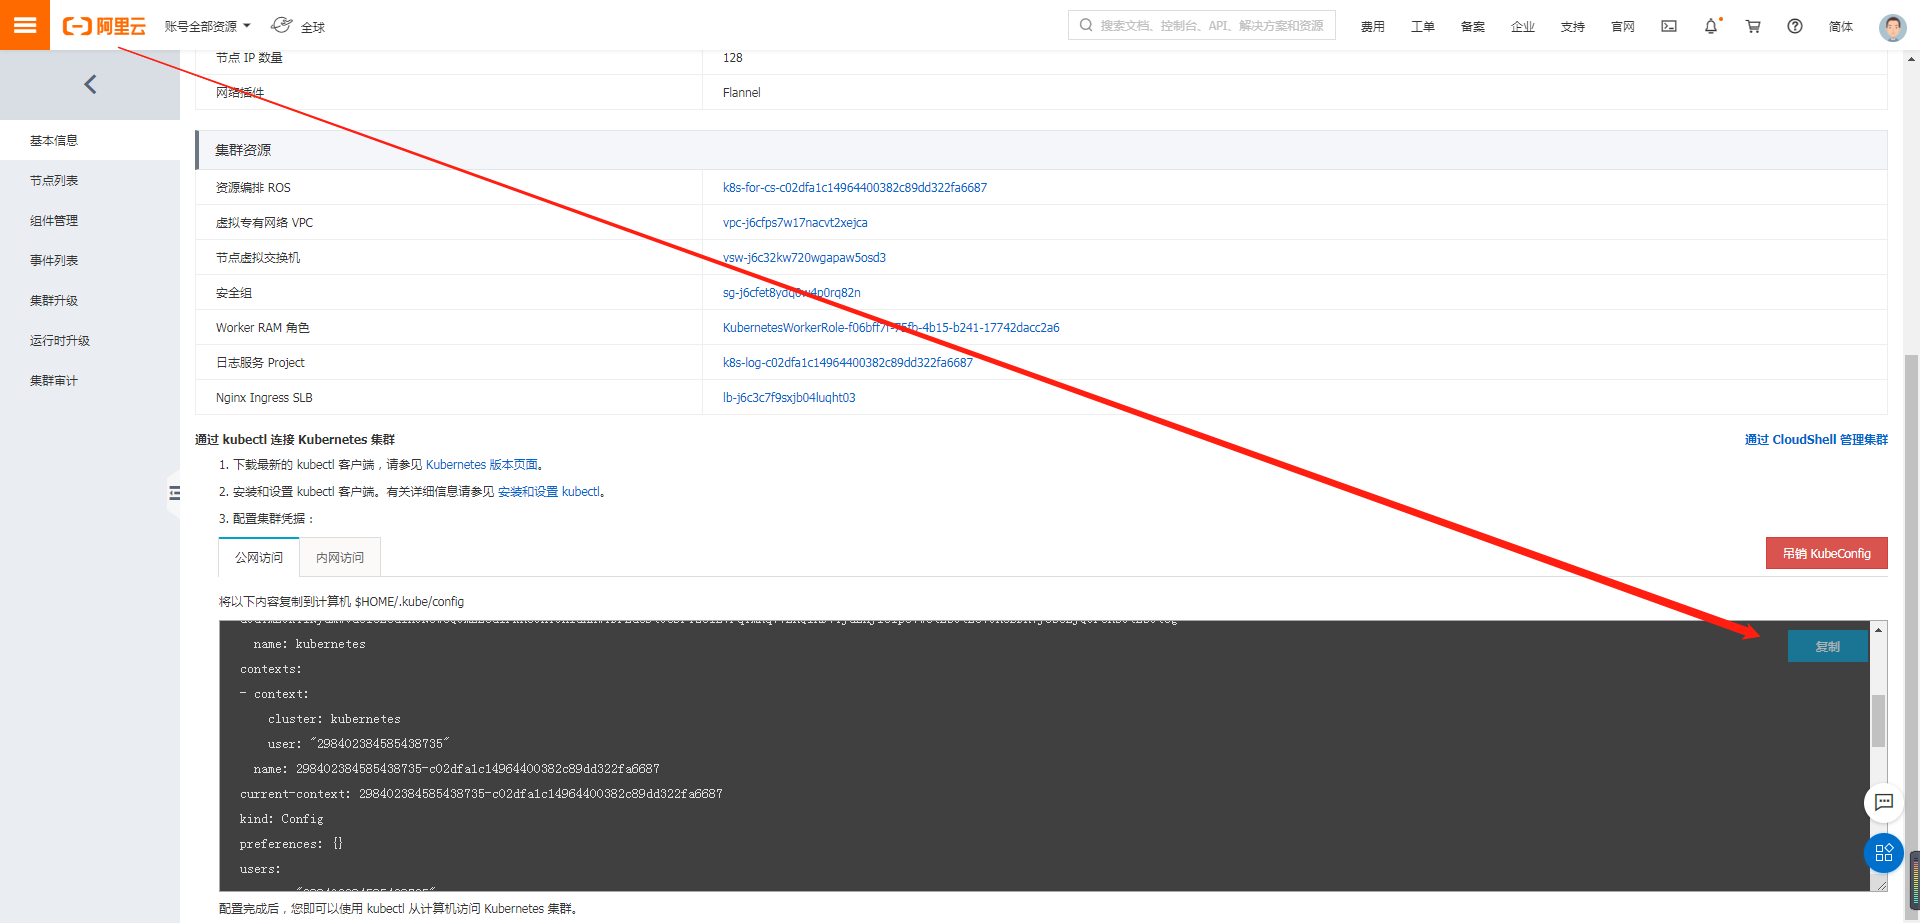The image size is (1920, 923).
Task: Open the notification bell
Action: point(1711,26)
